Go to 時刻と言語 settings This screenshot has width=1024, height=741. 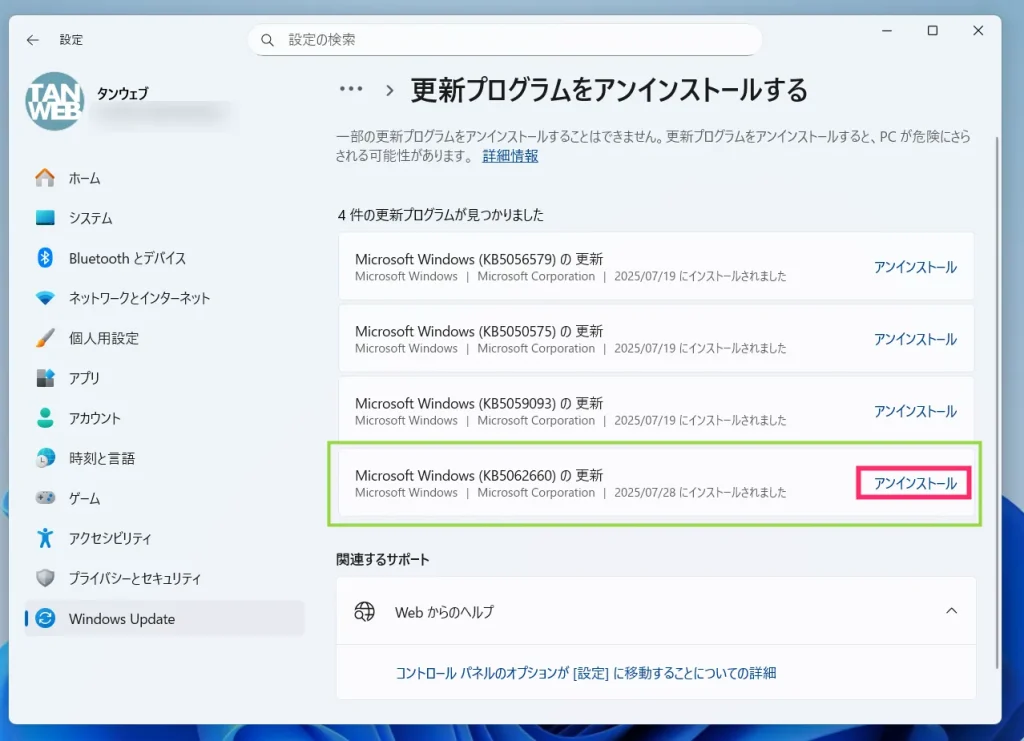(x=165, y=458)
